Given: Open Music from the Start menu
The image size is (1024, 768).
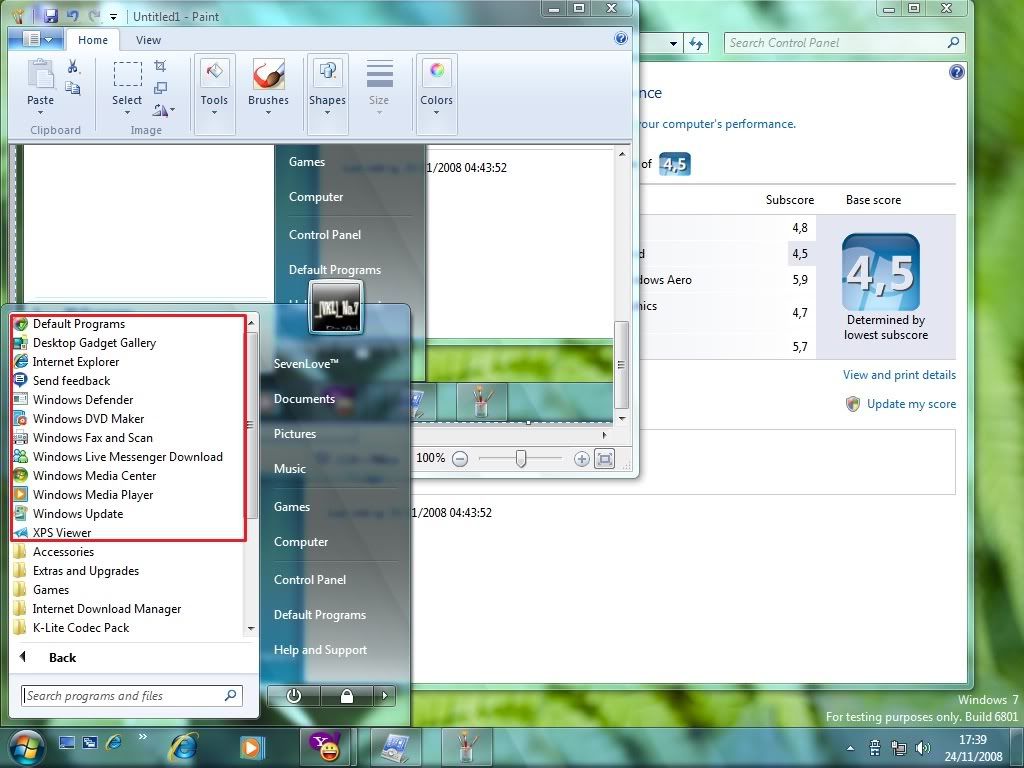Looking at the screenshot, I should pos(290,469).
